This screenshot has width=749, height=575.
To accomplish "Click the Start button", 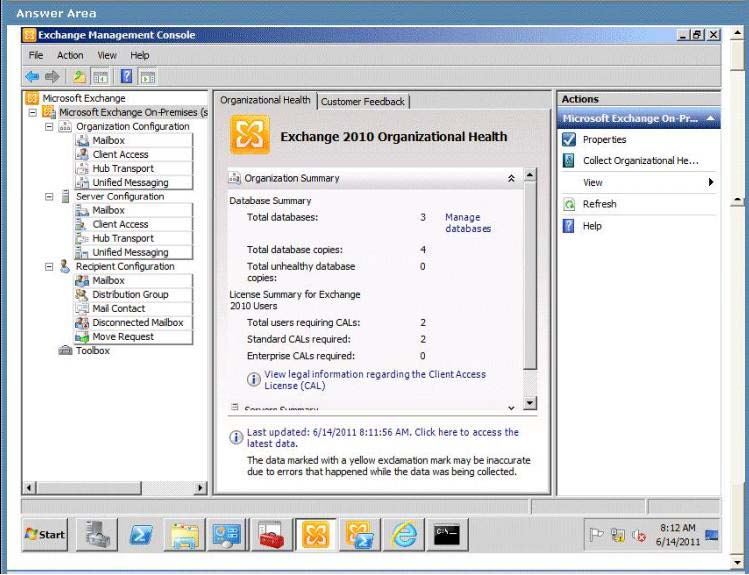I will [45, 534].
